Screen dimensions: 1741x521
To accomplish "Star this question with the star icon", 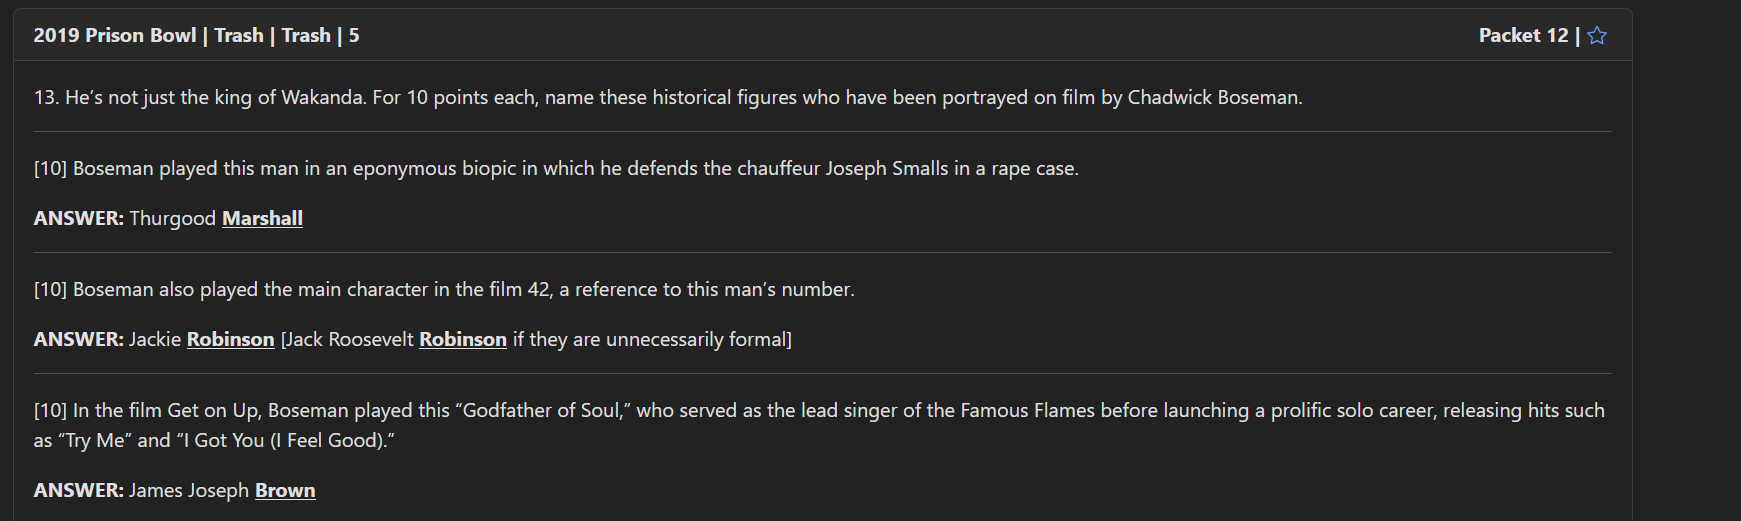I will 1597,36.
